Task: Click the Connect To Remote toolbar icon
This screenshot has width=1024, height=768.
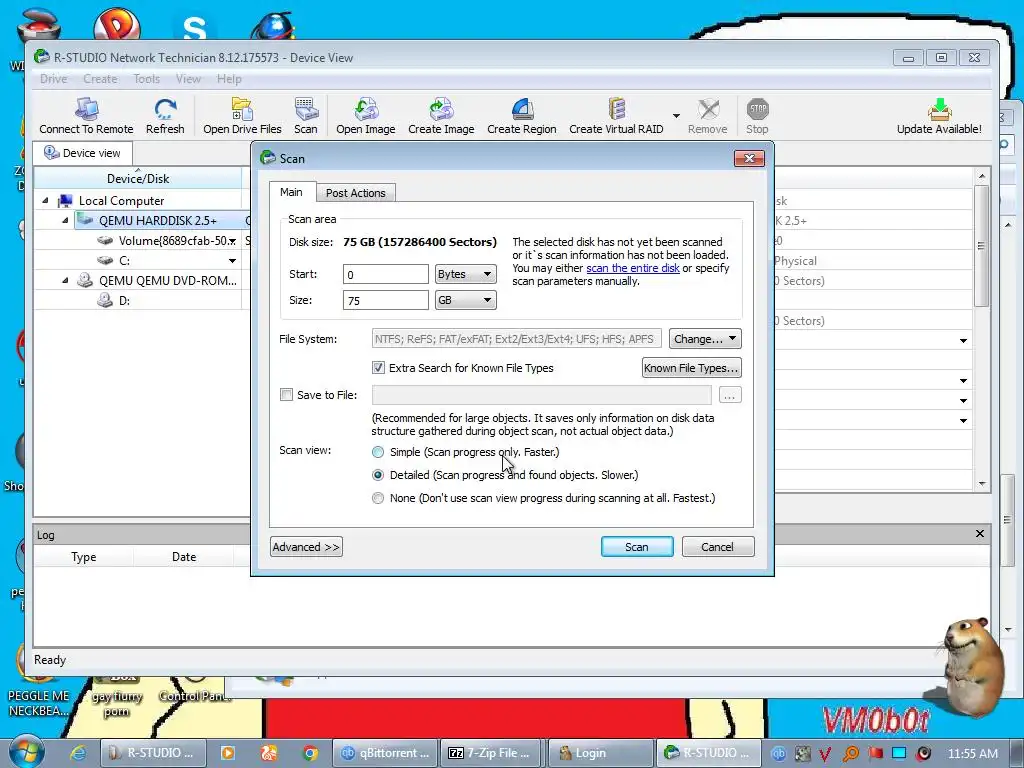Action: (86, 109)
